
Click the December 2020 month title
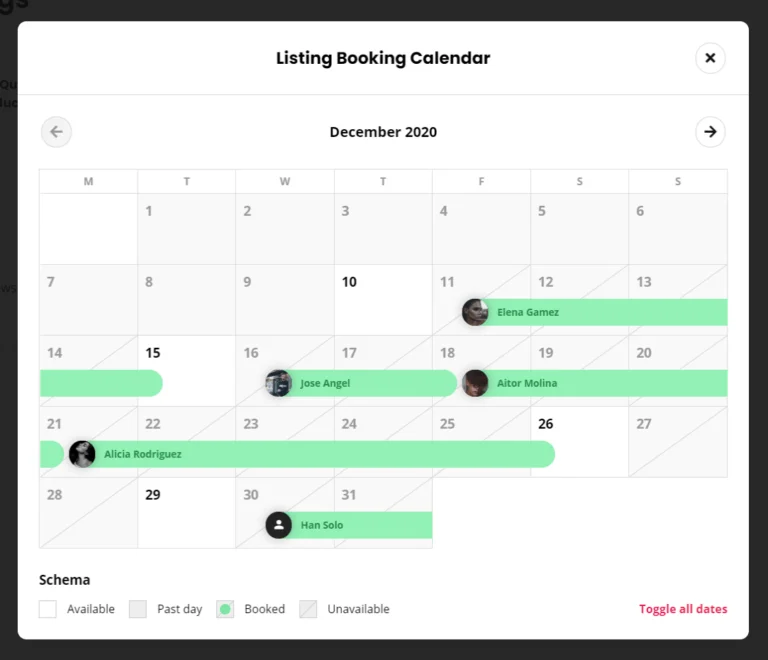(383, 132)
